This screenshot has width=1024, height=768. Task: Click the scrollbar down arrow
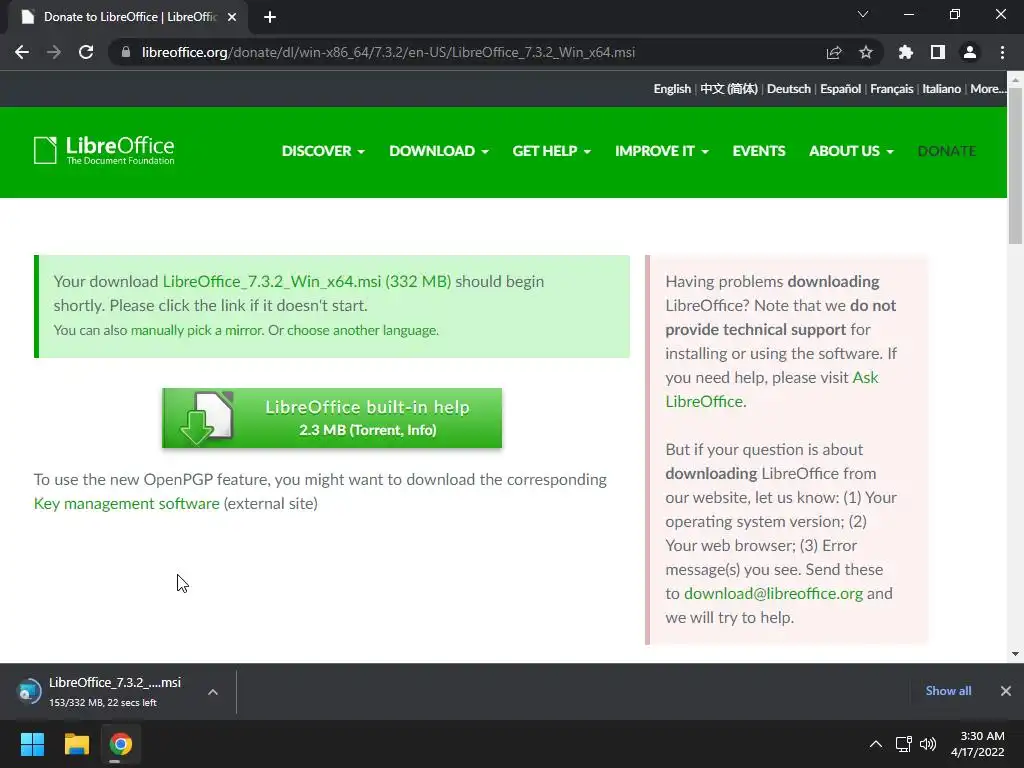(x=1015, y=654)
